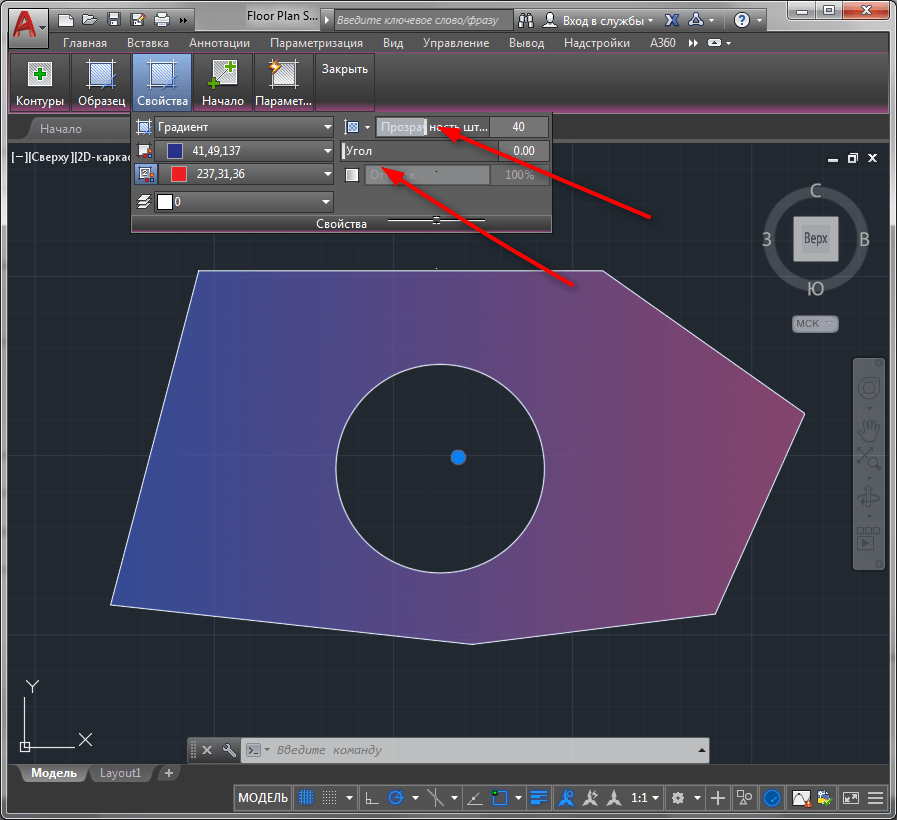Click the ShowMotion icon

coord(868,538)
